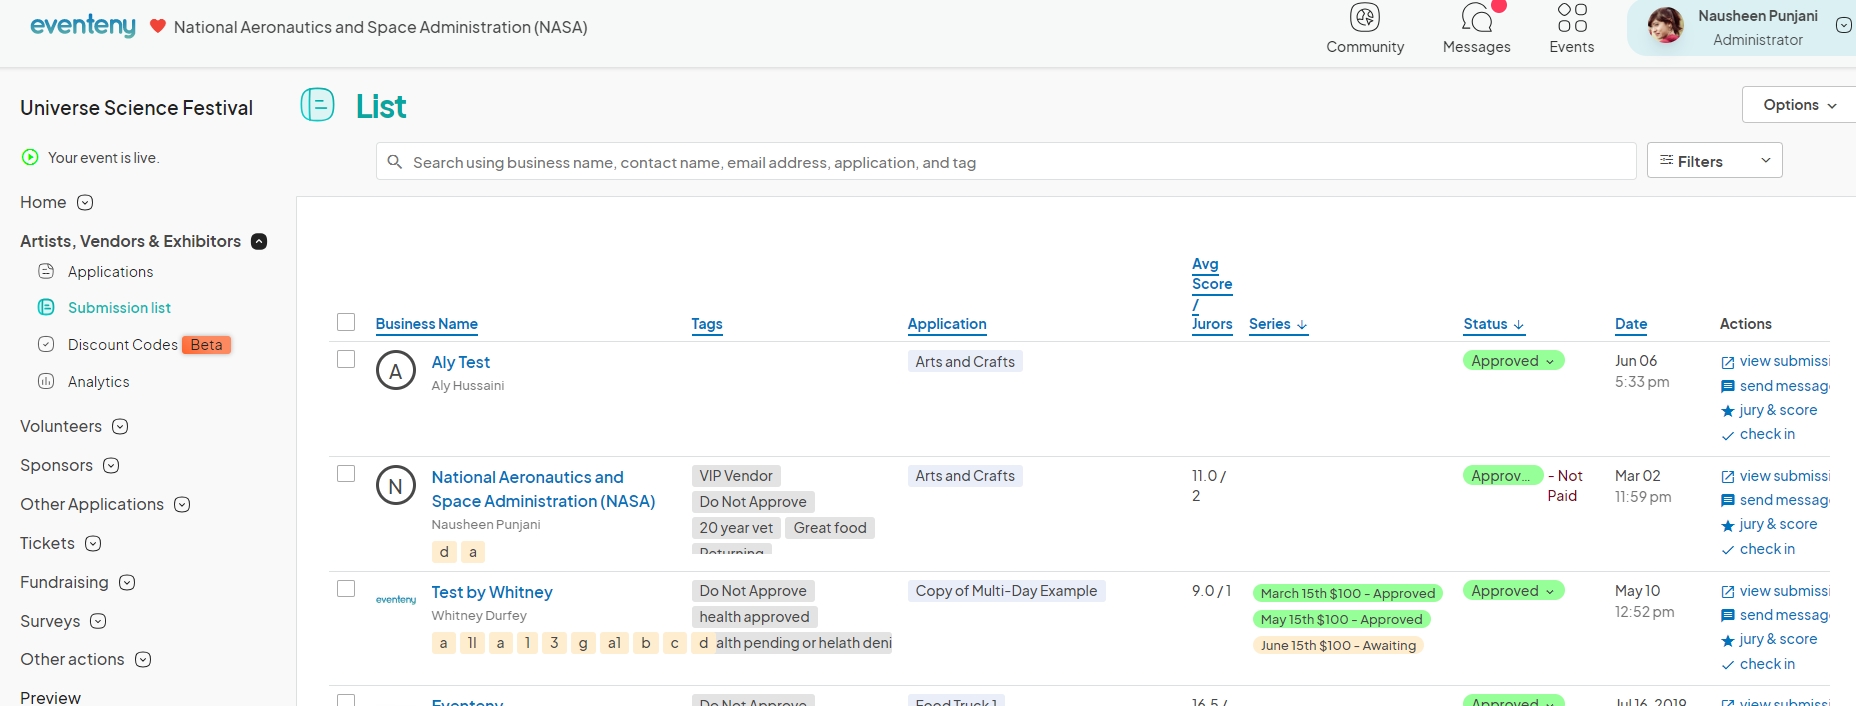The image size is (1856, 706).
Task: Sort by Tags column header
Action: [707, 324]
